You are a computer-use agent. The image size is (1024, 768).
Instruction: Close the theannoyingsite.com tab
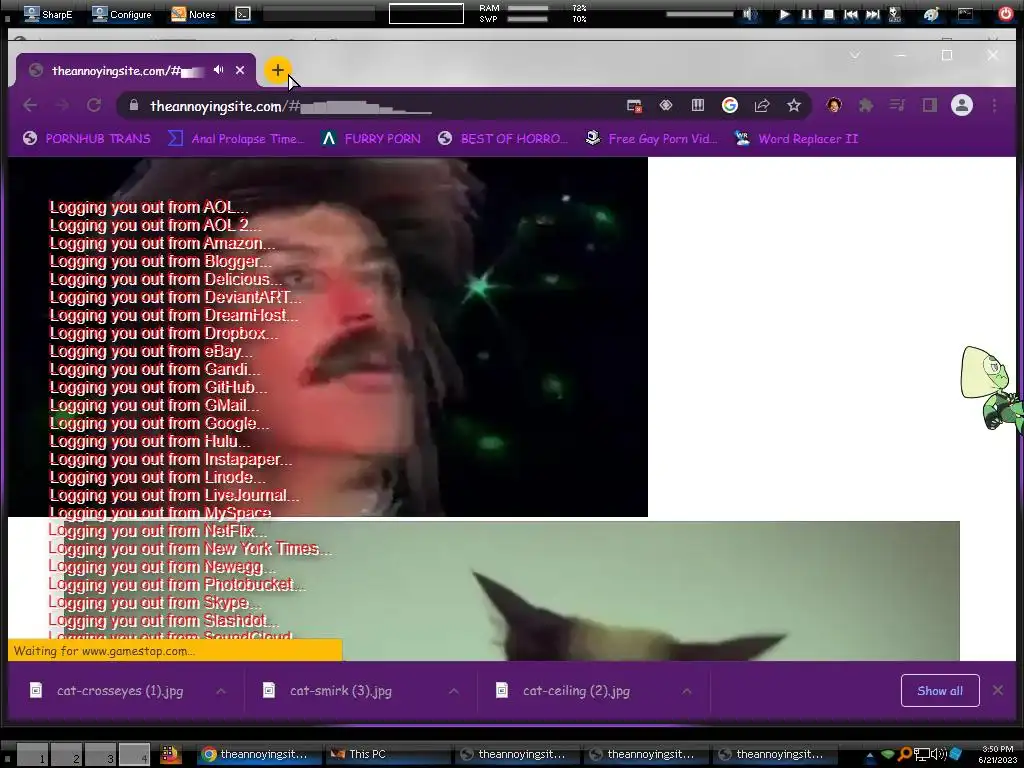[240, 70]
